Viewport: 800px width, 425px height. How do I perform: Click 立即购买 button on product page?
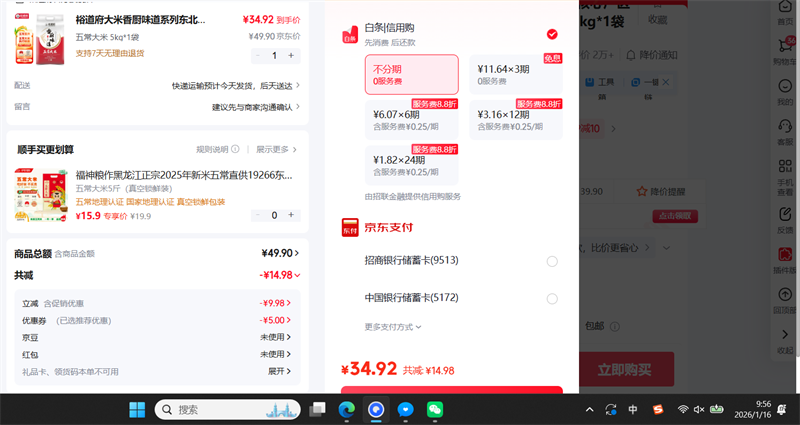(627, 369)
